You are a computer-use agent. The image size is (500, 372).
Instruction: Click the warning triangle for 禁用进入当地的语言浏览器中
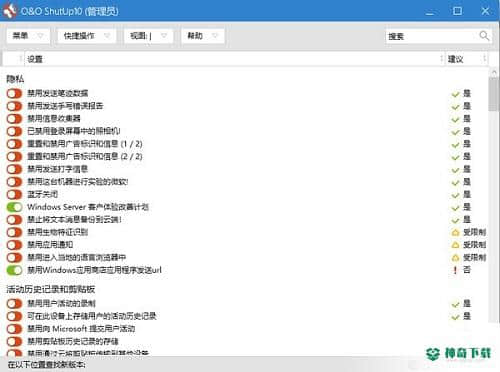coord(455,258)
